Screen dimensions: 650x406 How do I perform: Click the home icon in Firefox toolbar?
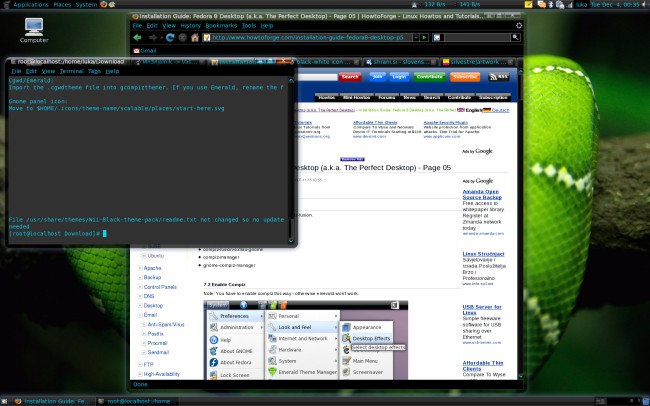point(195,38)
